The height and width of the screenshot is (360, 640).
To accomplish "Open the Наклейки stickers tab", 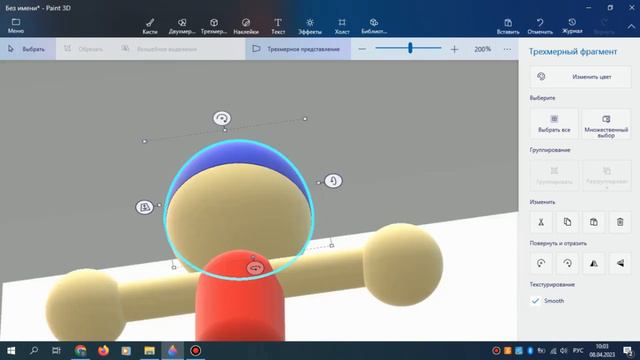I will [246, 26].
